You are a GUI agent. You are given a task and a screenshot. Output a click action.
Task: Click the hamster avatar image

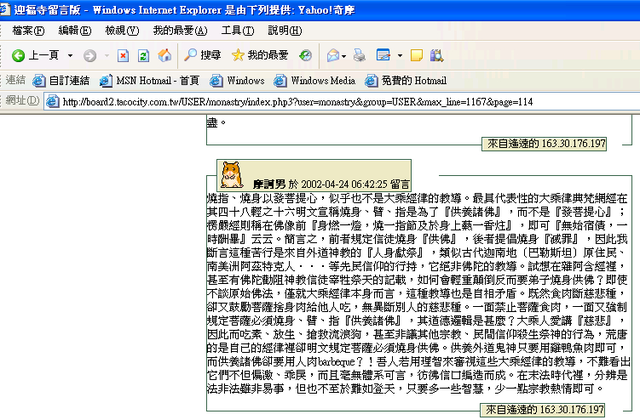click(232, 175)
